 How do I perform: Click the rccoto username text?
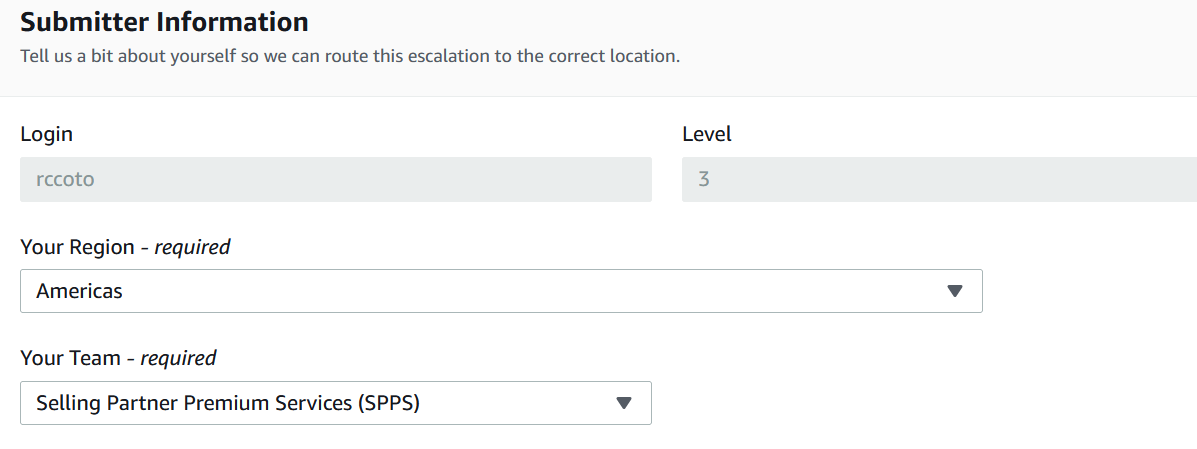pyautogui.click(x=66, y=180)
